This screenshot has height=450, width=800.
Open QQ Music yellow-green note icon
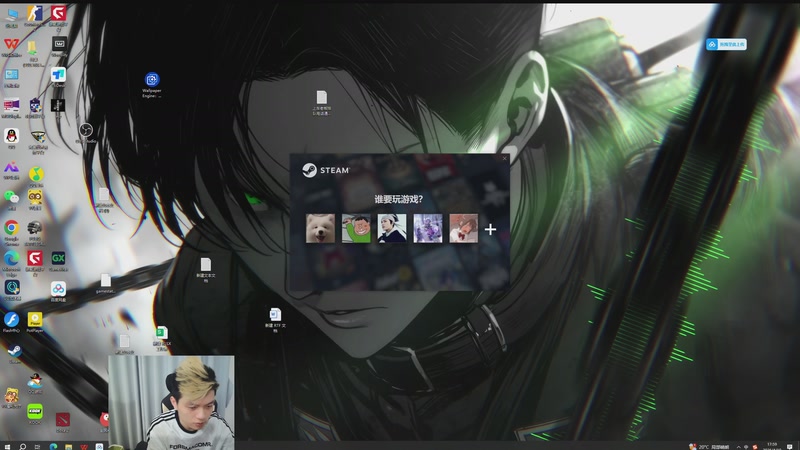35,177
